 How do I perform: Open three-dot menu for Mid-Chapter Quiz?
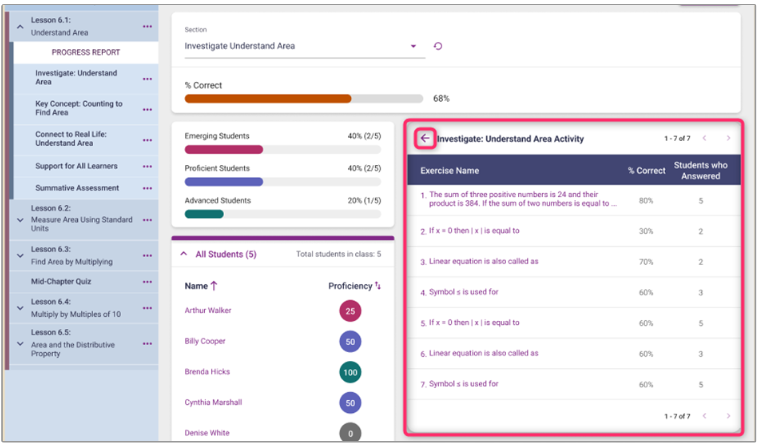(148, 282)
